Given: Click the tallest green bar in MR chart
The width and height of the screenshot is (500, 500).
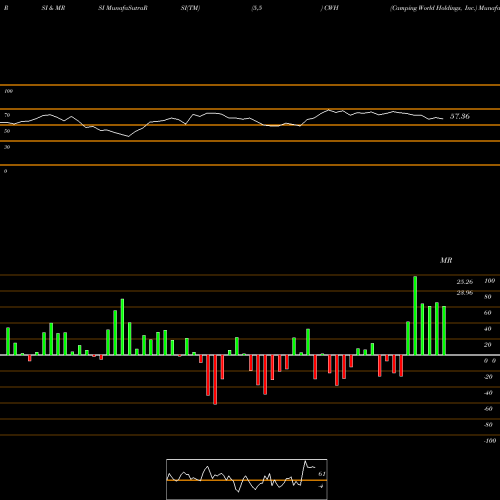Looking at the screenshot, I should [415, 315].
